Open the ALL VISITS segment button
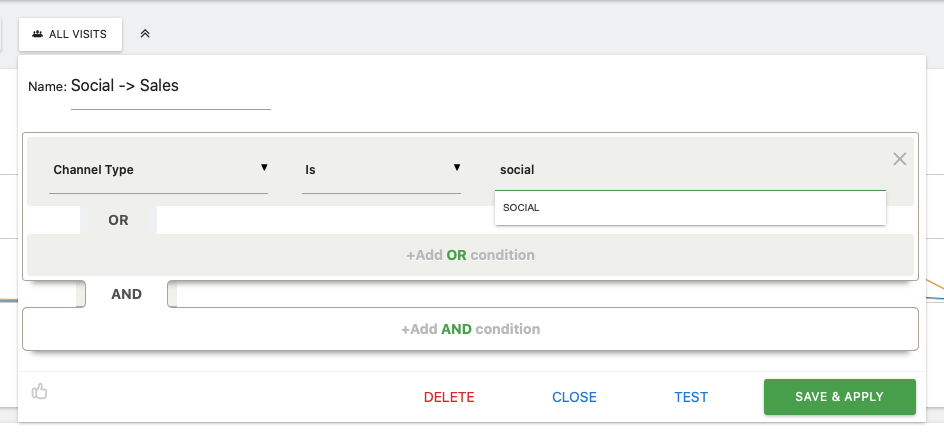 pyautogui.click(x=70, y=34)
